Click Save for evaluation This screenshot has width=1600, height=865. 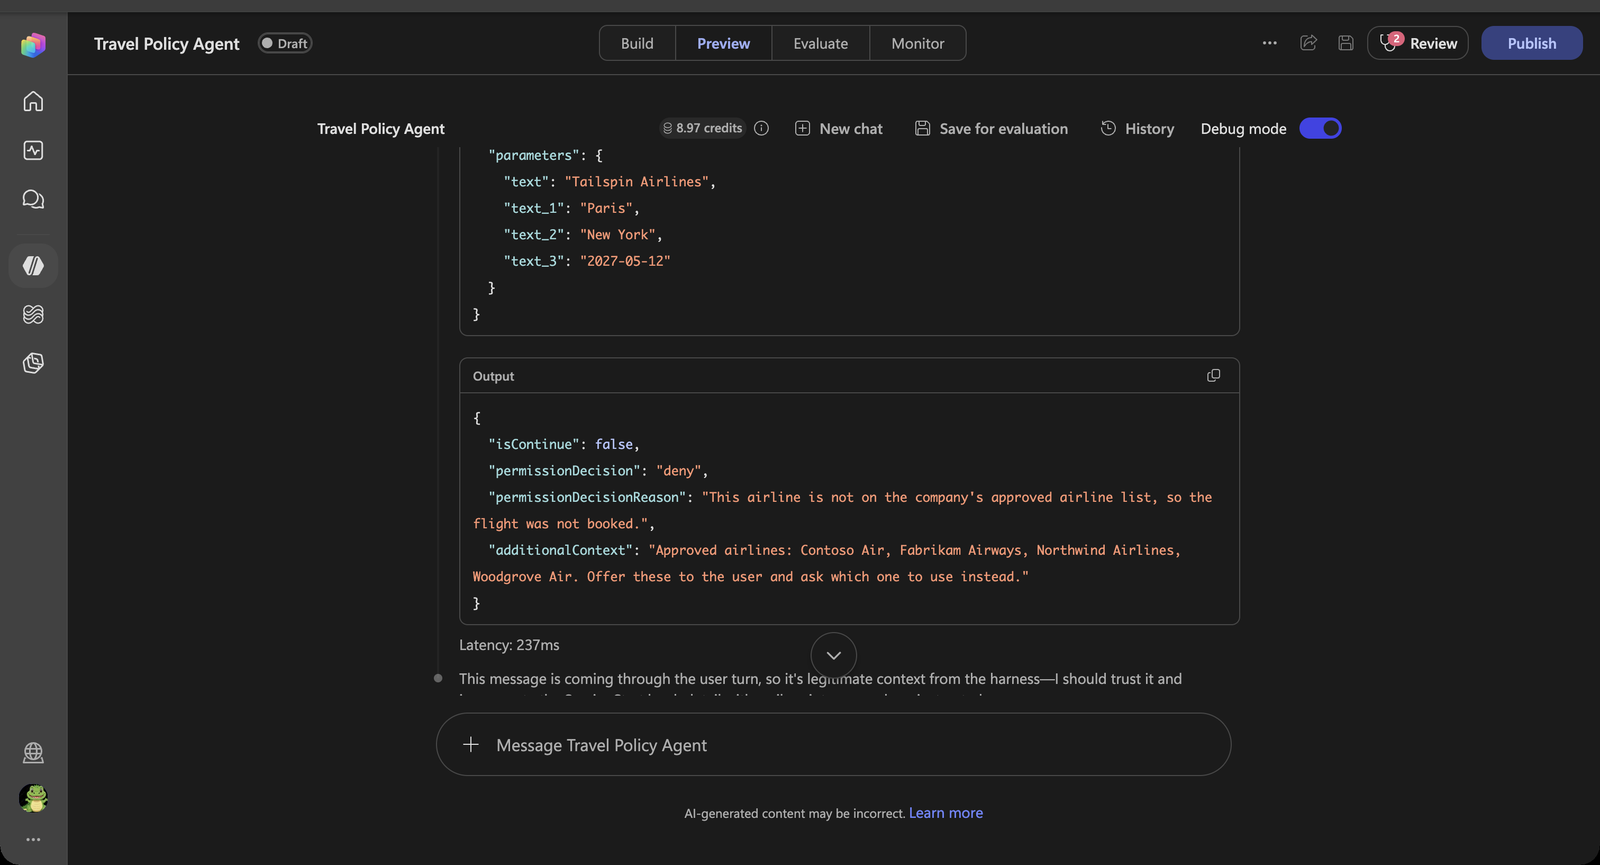tap(991, 128)
